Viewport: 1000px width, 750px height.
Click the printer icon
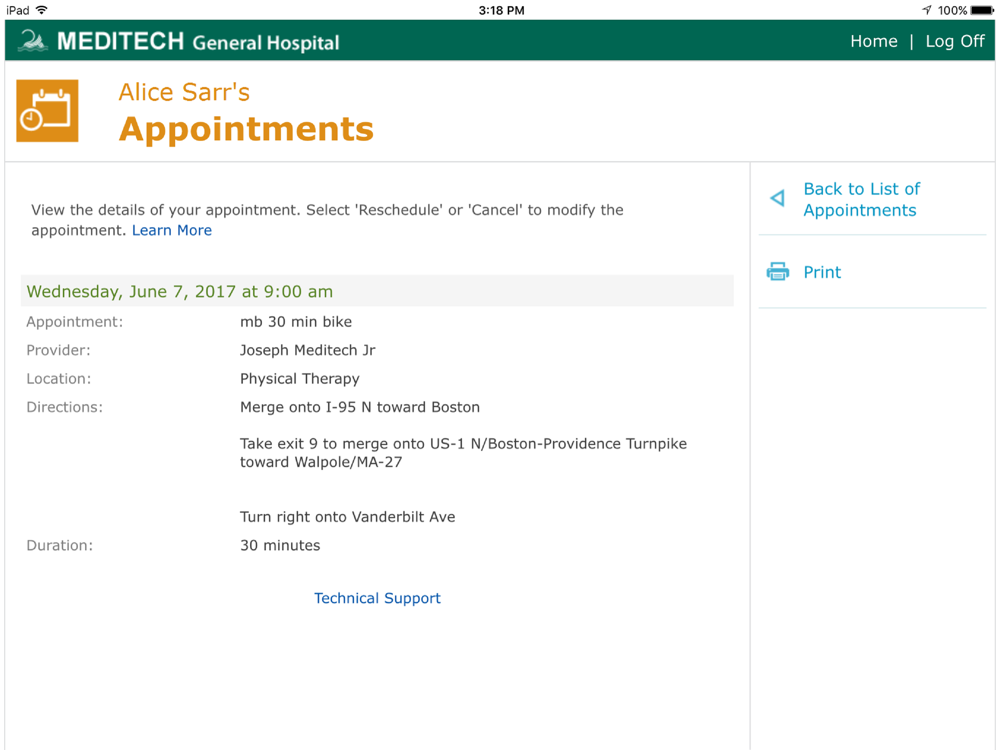click(777, 272)
